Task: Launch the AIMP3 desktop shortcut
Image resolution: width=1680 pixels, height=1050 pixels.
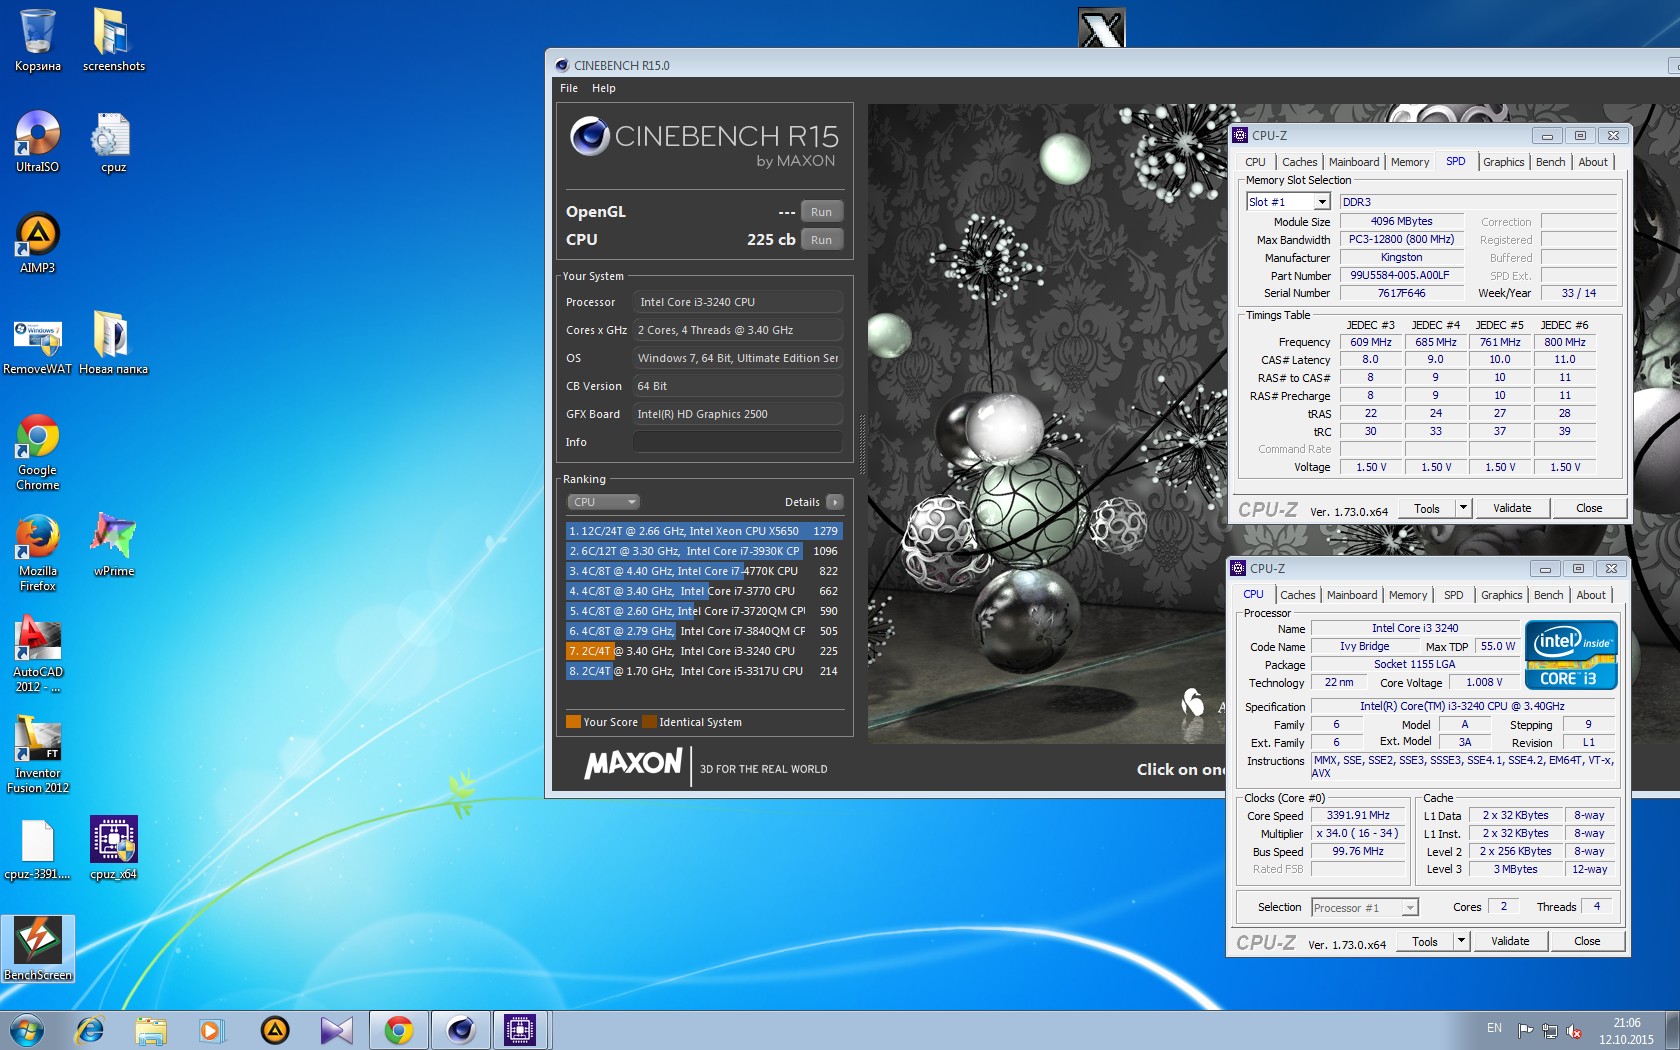Action: click(x=37, y=242)
